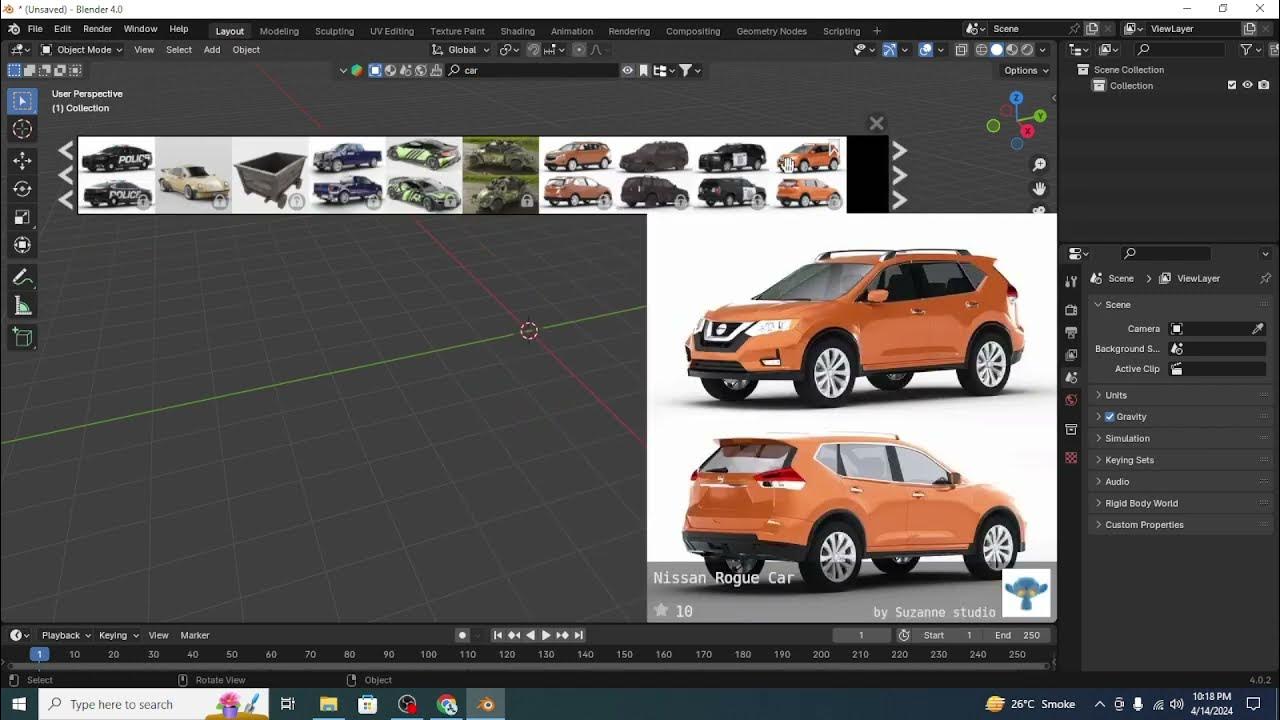Click the asset bar next page arrow
Image resolution: width=1280 pixels, height=720 pixels.
(x=899, y=175)
